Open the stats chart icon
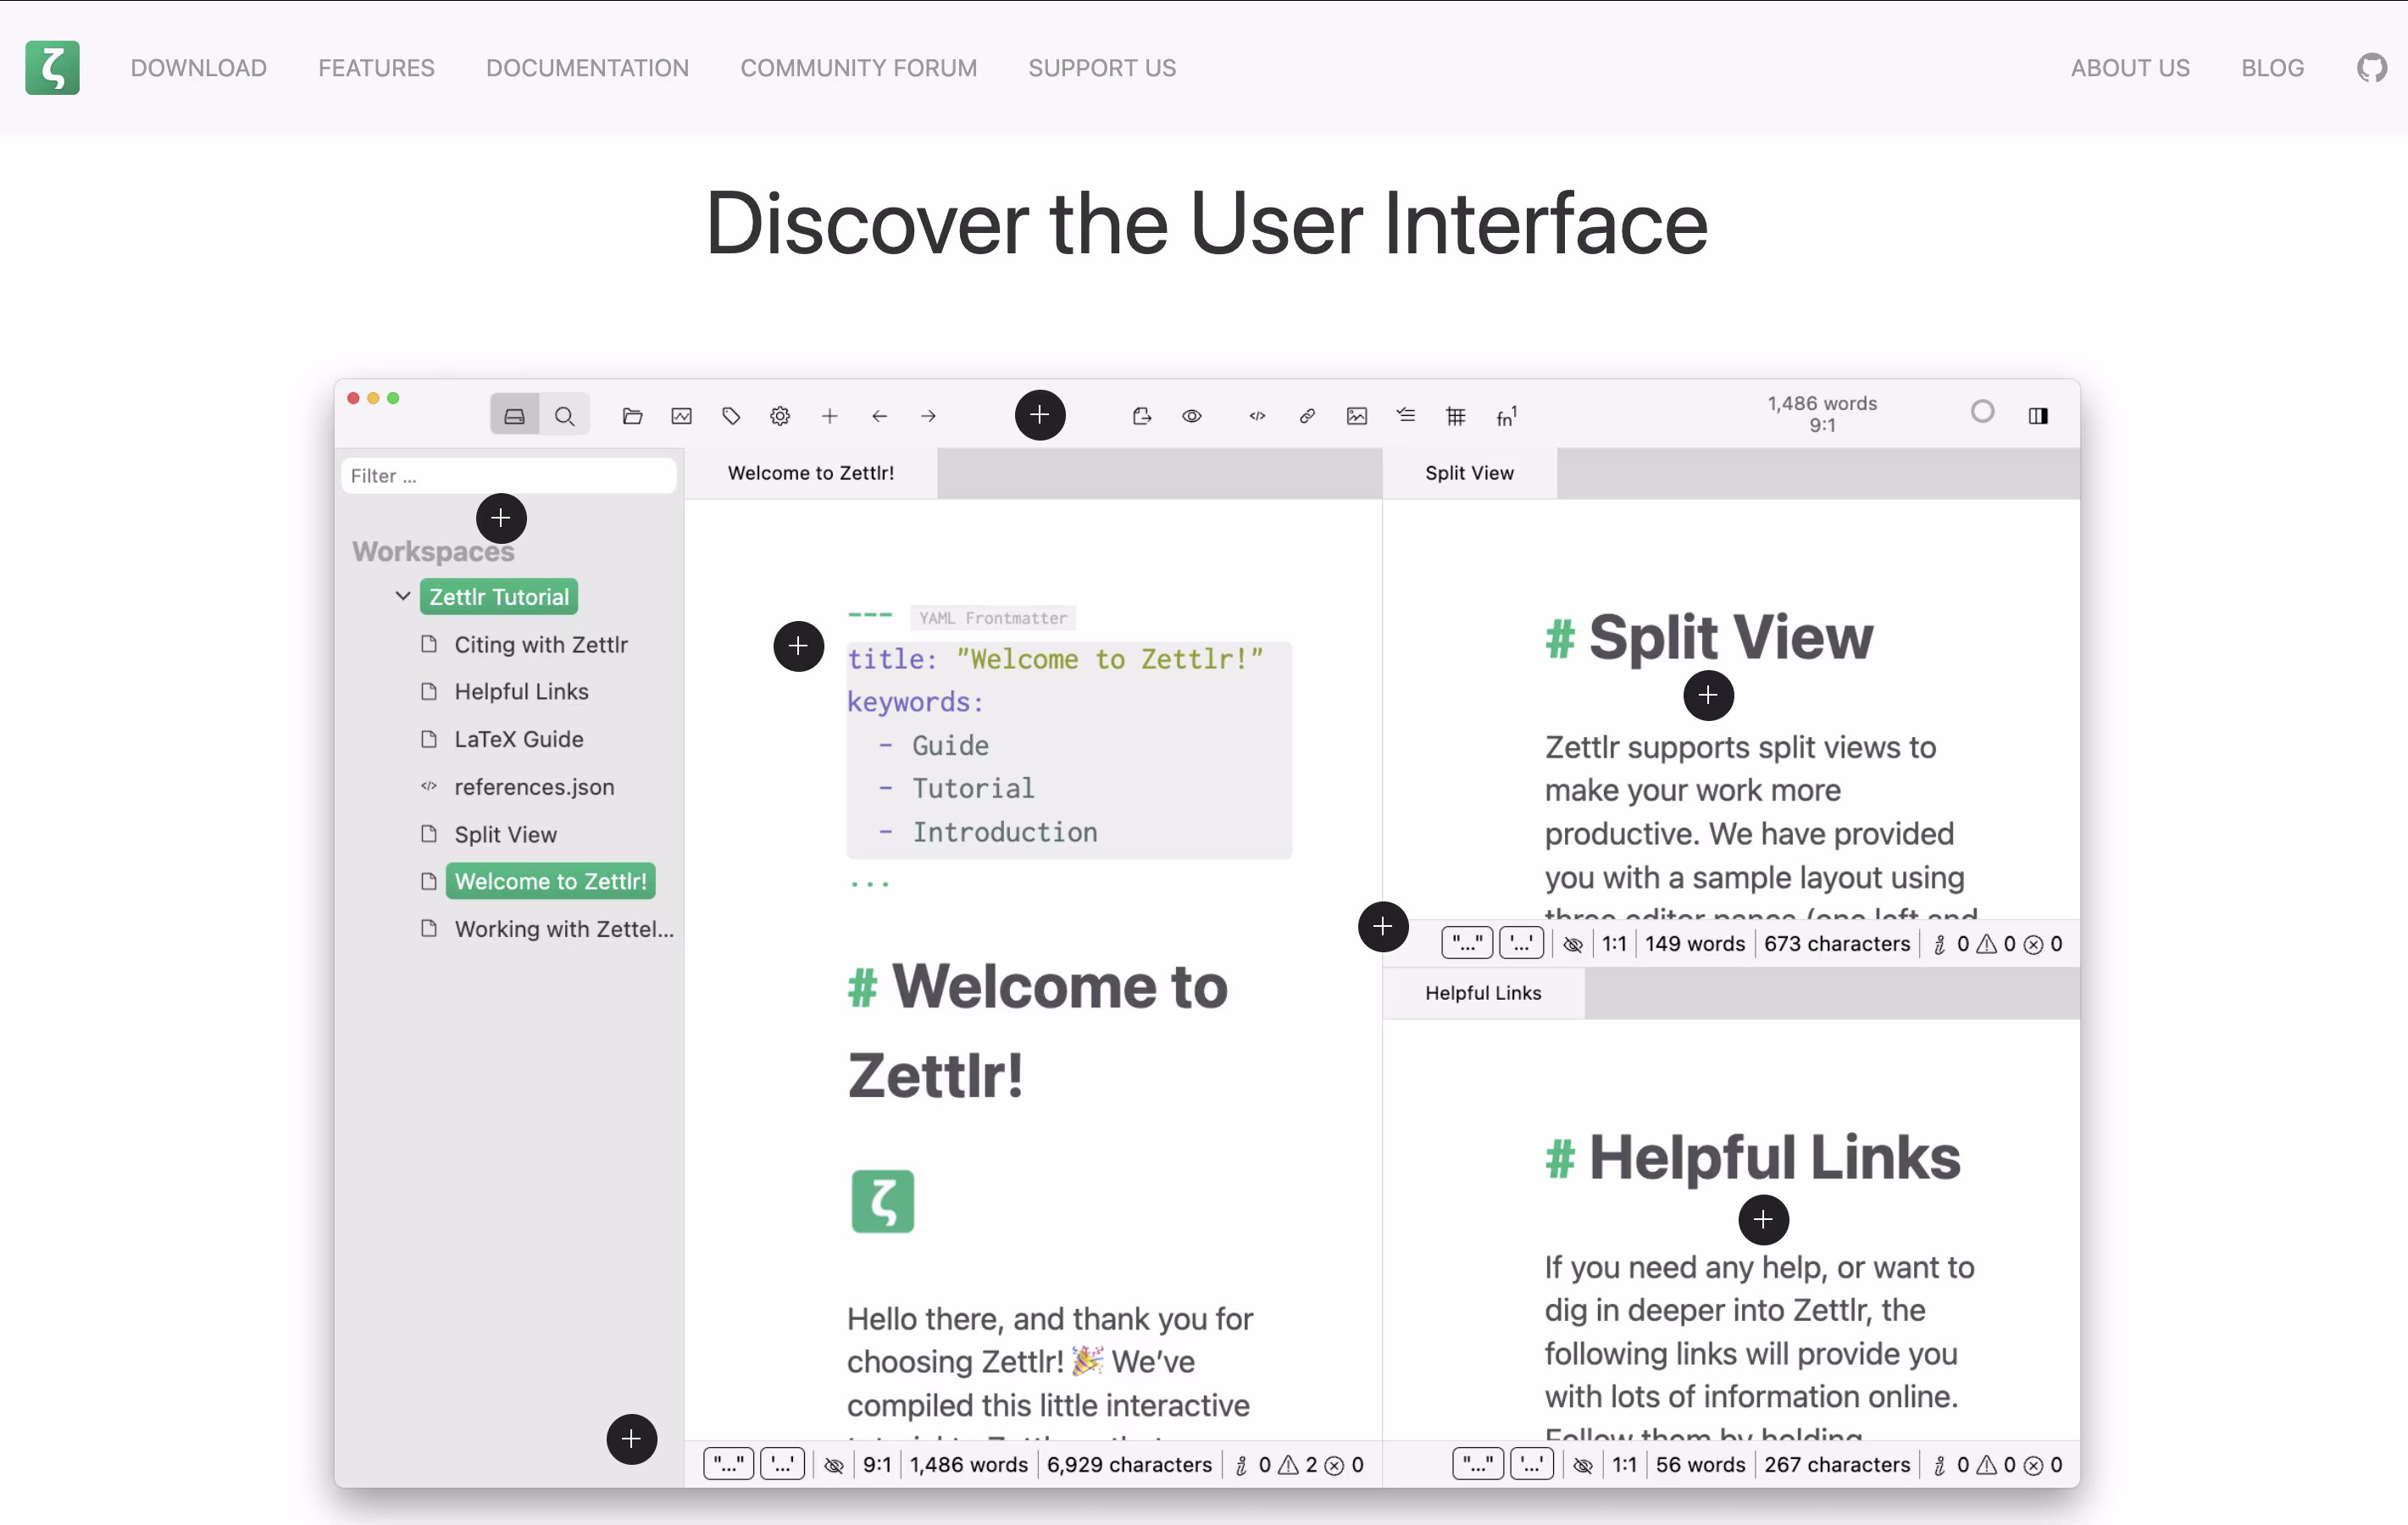The height and width of the screenshot is (1525, 2408). click(682, 416)
